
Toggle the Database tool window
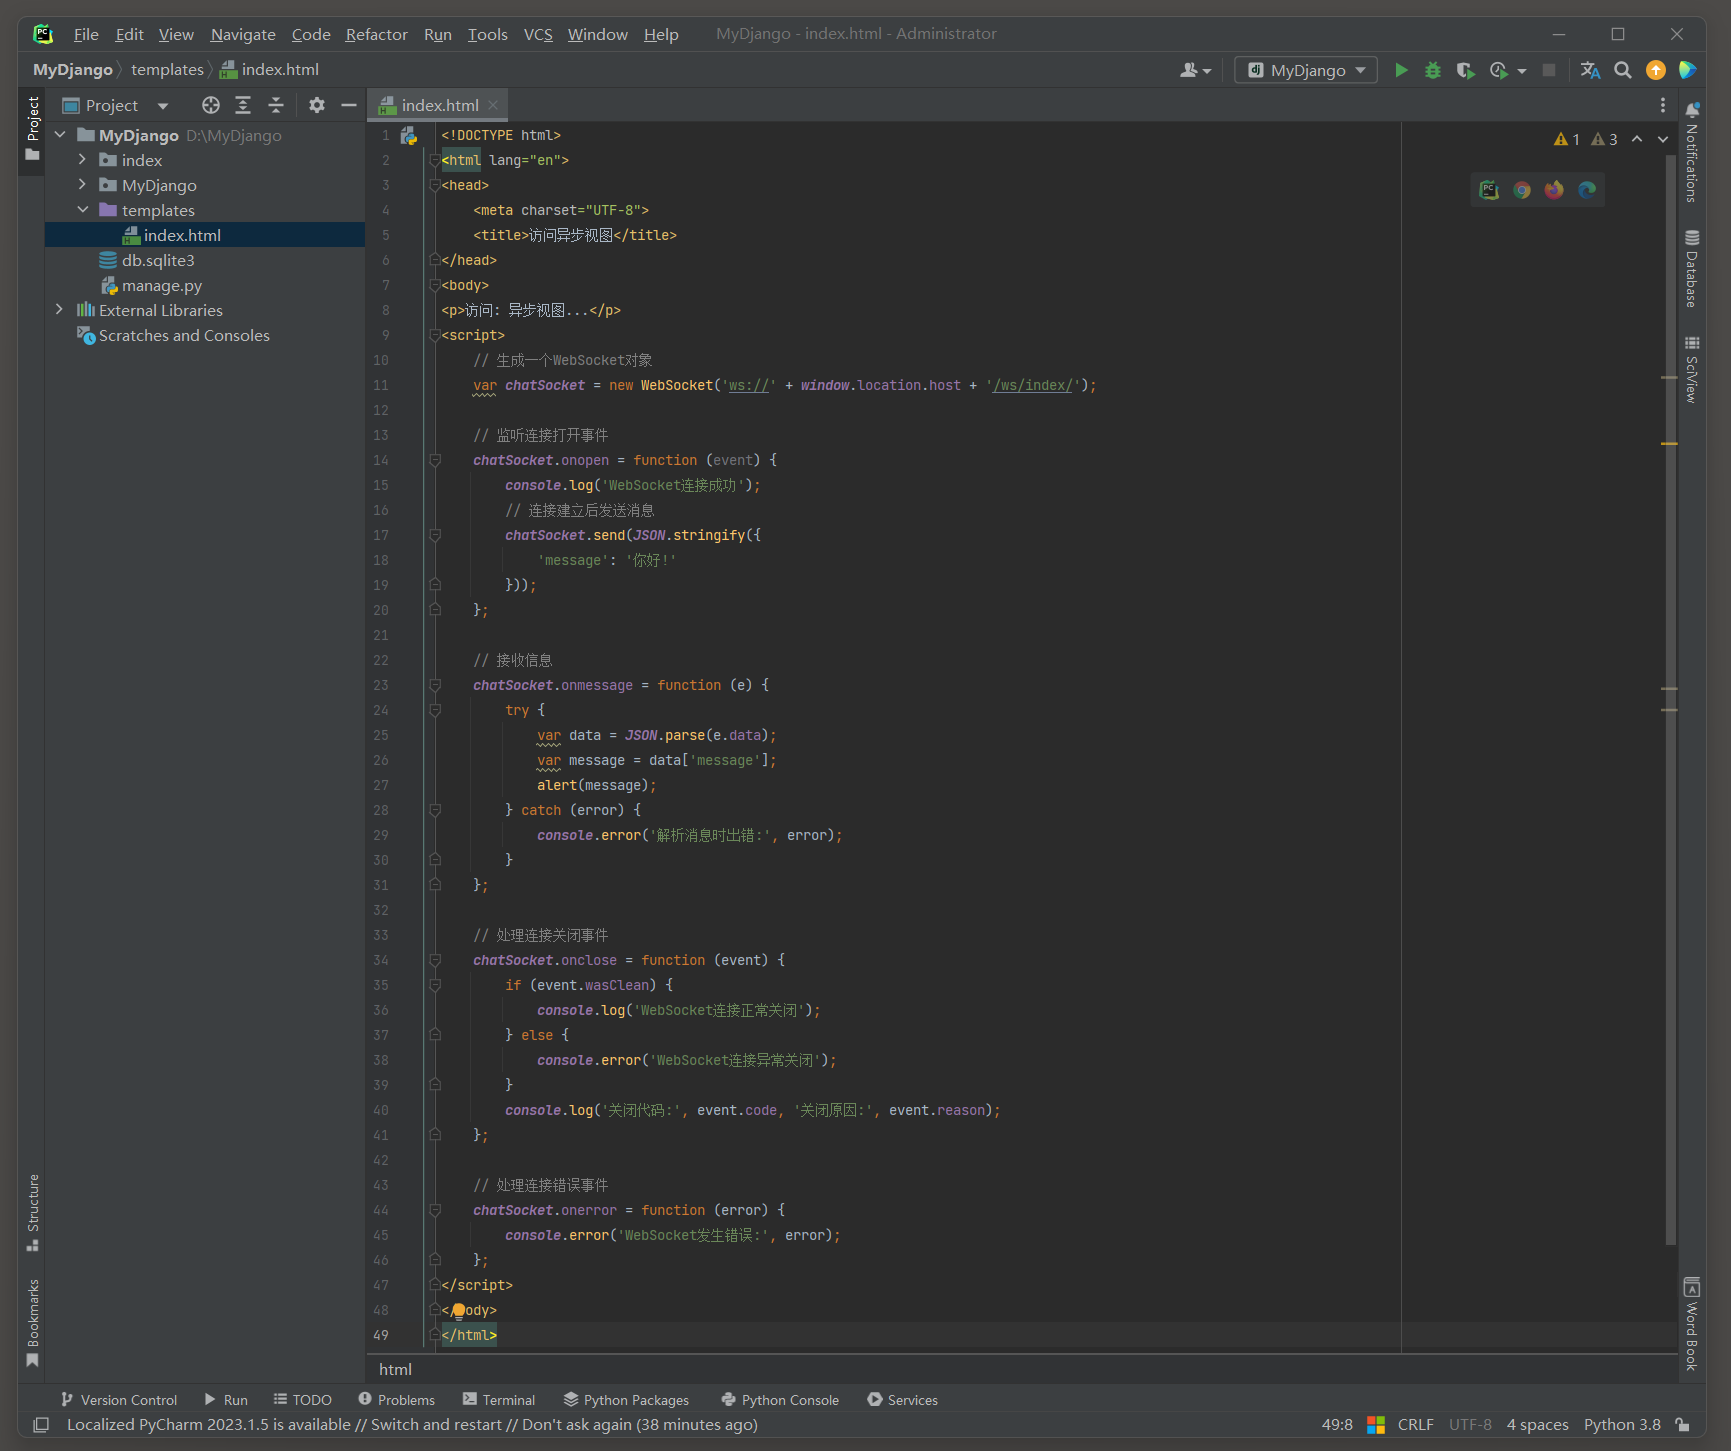(x=1692, y=269)
